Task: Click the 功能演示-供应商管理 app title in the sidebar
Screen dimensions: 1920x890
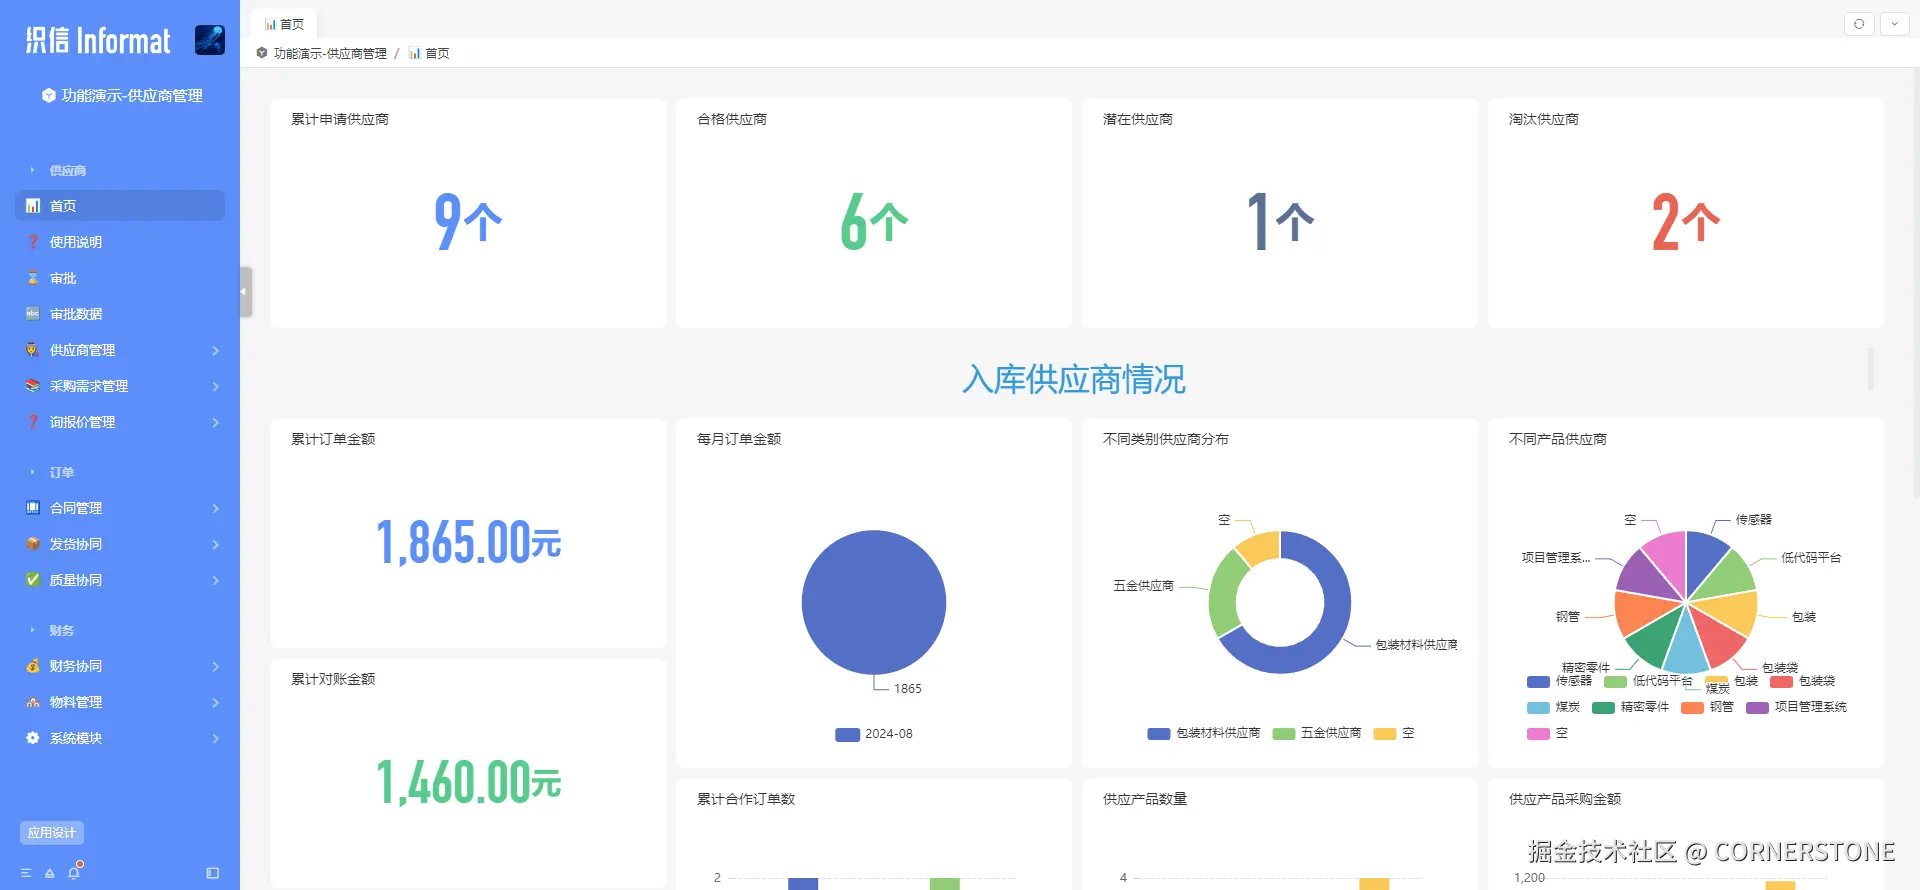Action: click(132, 96)
